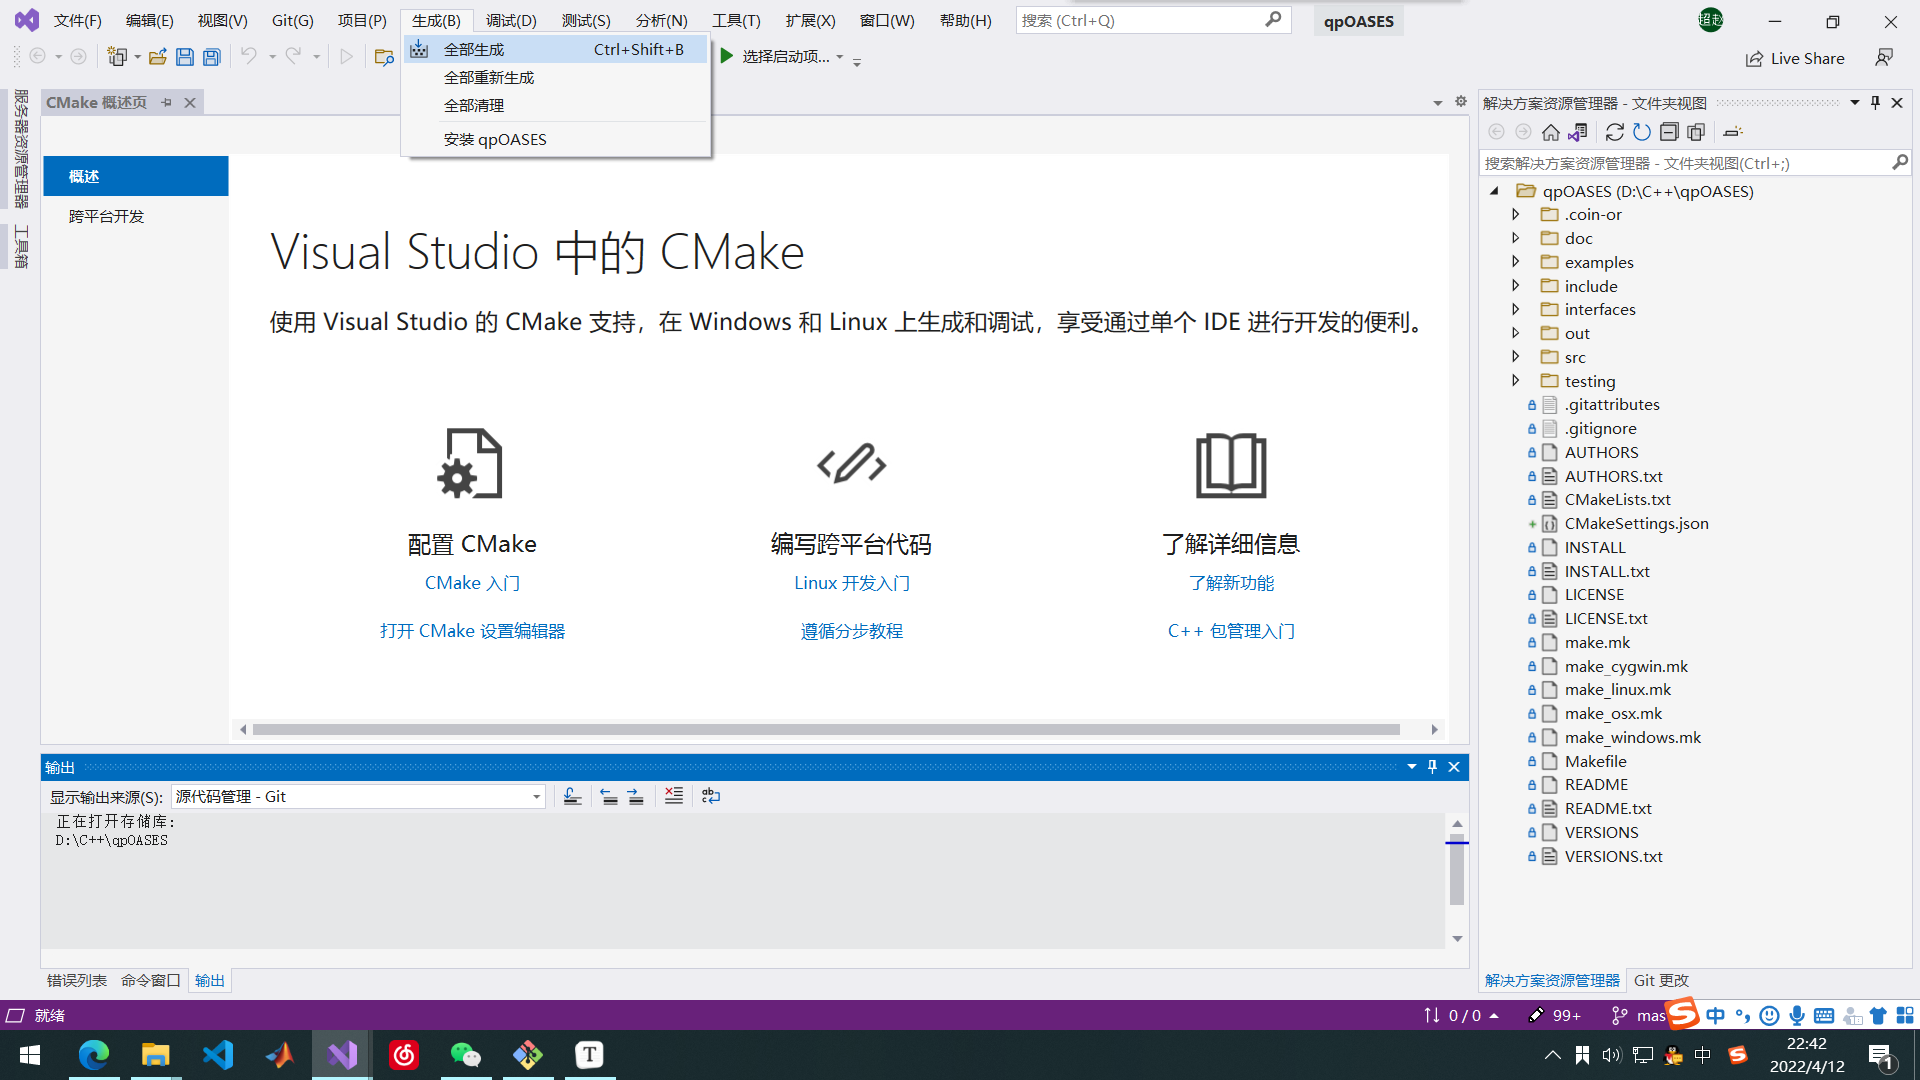1920x1080 pixels.
Task: Toggle the pin on the CMake overview tab
Action: coord(166,102)
